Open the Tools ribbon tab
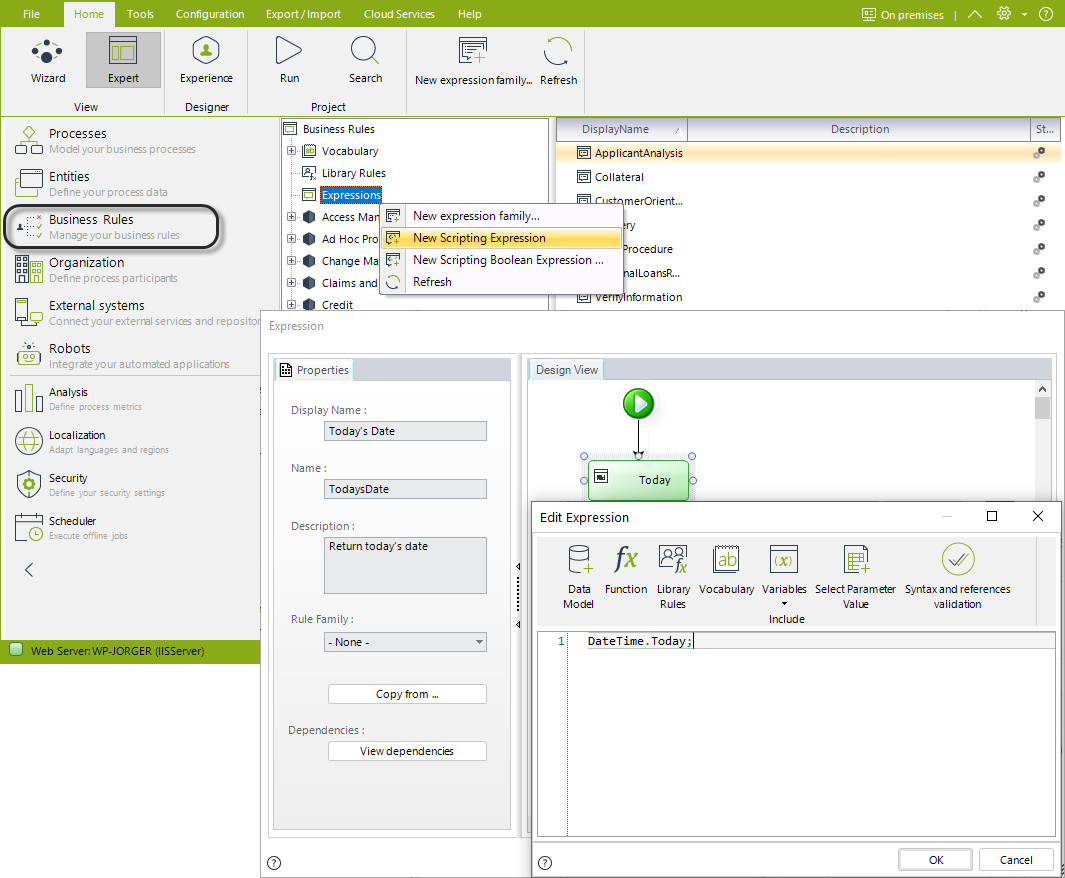Image resolution: width=1065 pixels, height=878 pixels. (140, 14)
